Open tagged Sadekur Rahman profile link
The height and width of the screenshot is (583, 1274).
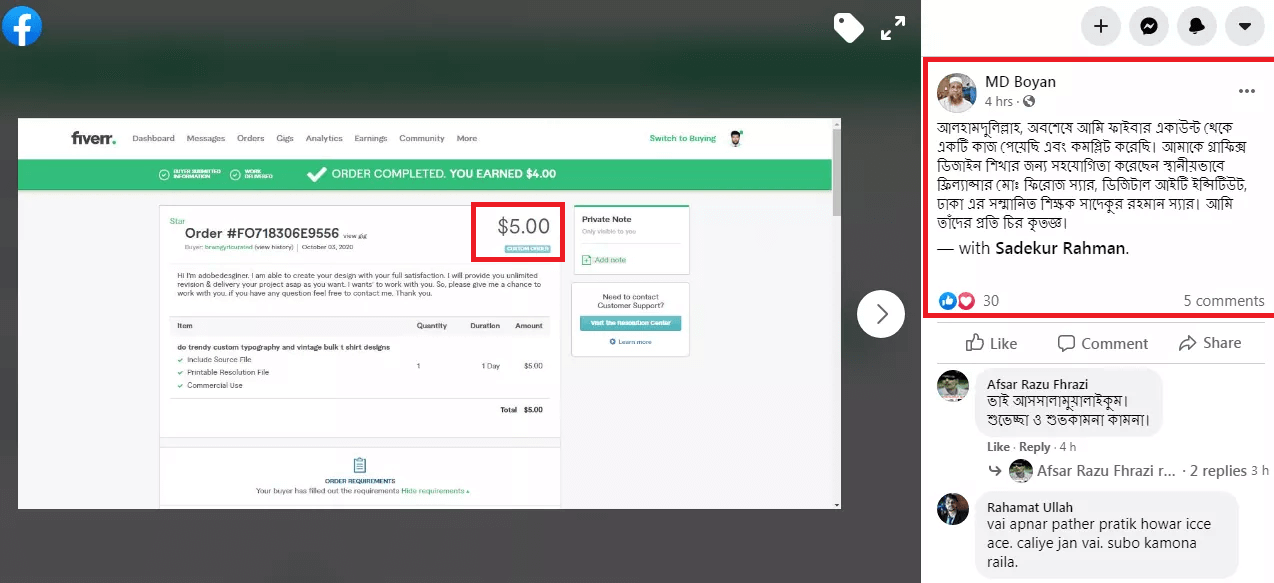1061,248
